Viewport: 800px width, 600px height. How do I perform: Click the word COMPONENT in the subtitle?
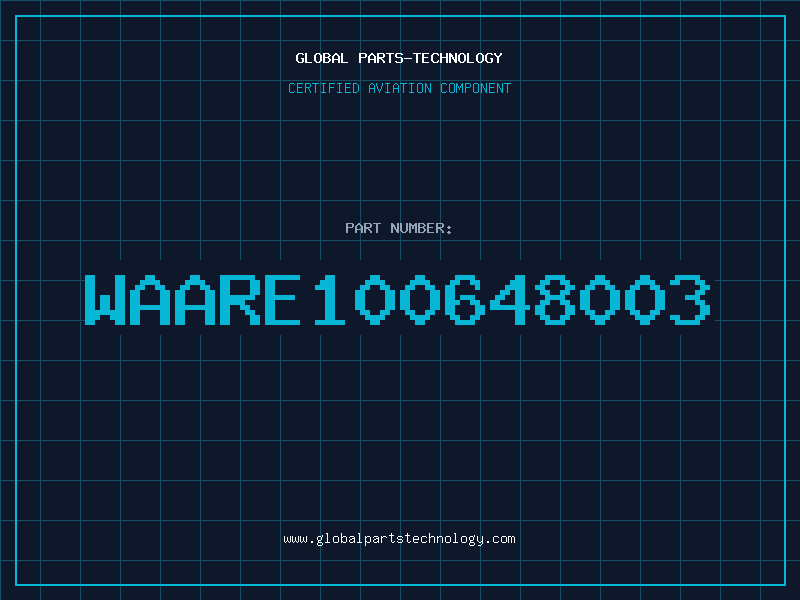[x=475, y=89]
